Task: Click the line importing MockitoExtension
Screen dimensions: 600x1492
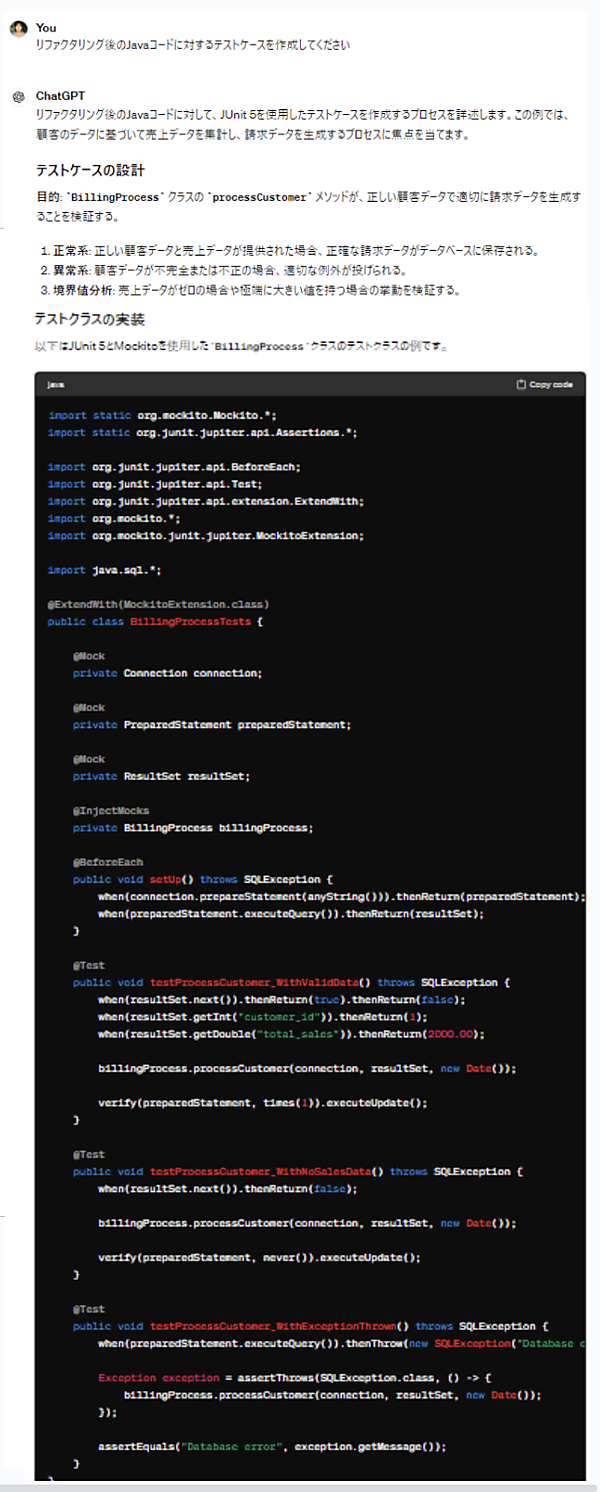Action: coord(206,535)
